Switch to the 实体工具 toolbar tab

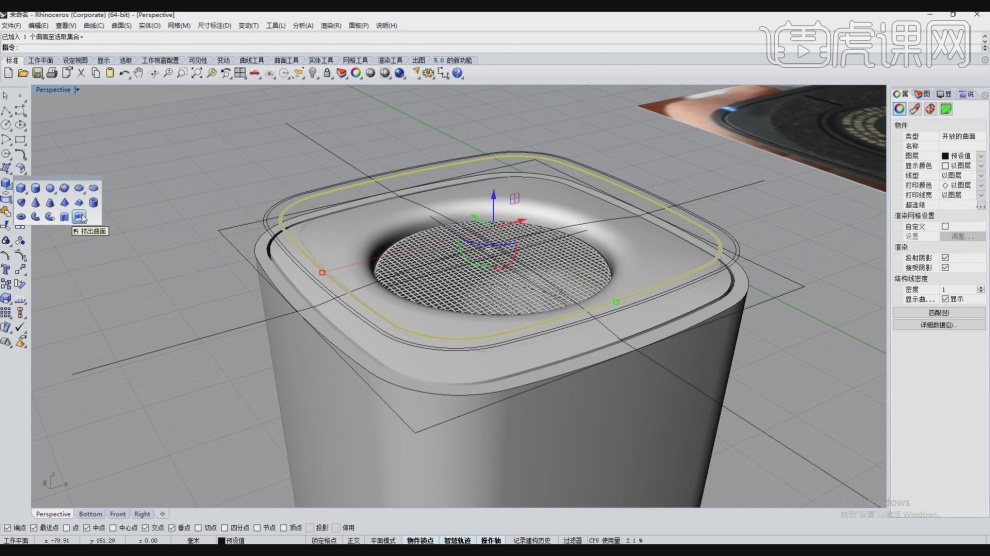coord(320,61)
